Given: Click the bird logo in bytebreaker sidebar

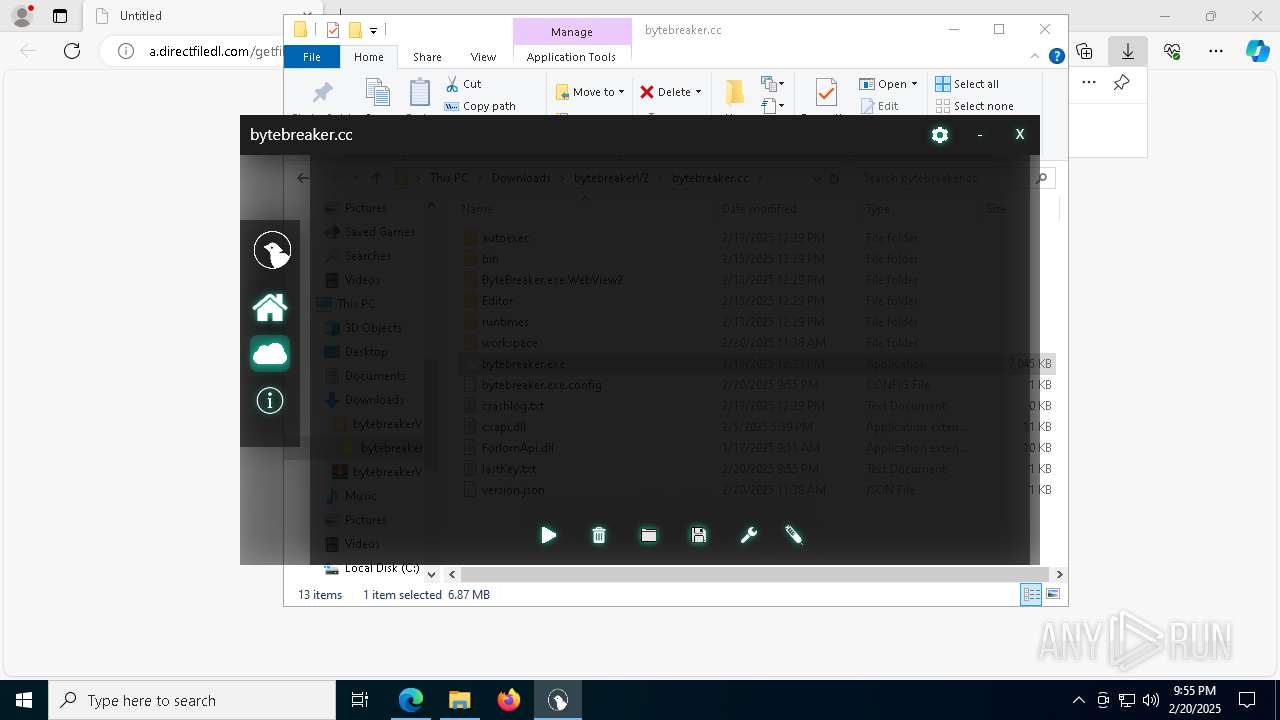Looking at the screenshot, I should point(272,250).
